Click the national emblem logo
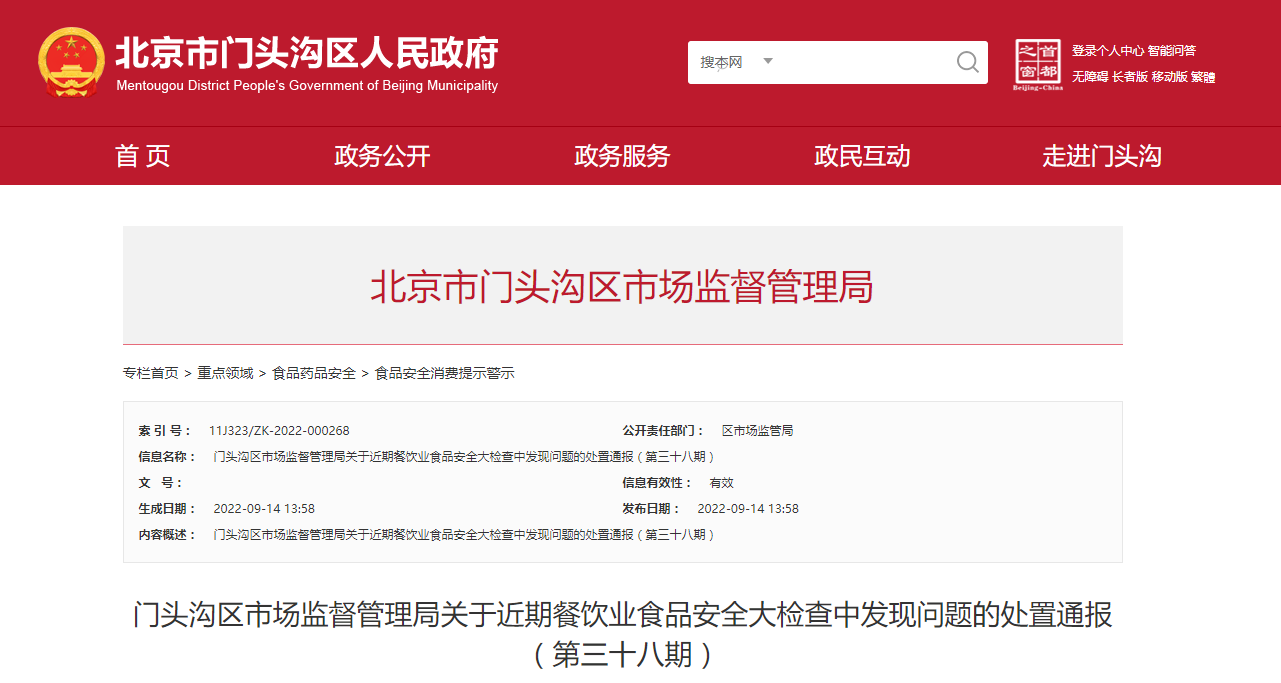This screenshot has height=683, width=1281. [70, 62]
